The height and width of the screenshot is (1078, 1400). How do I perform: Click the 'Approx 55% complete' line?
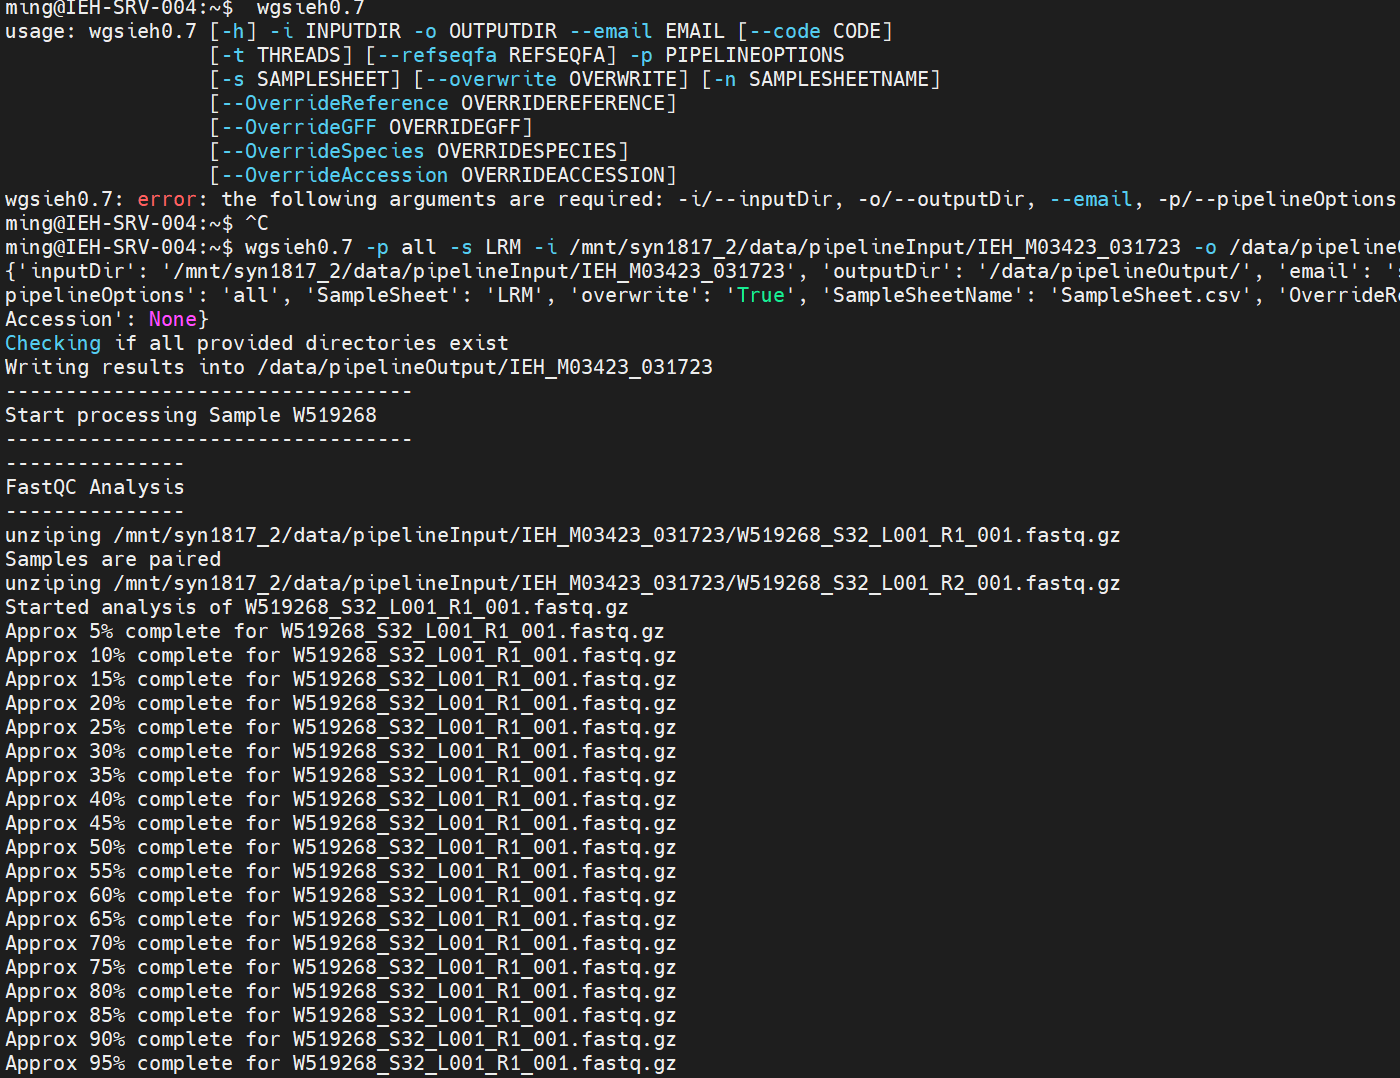[341, 871]
